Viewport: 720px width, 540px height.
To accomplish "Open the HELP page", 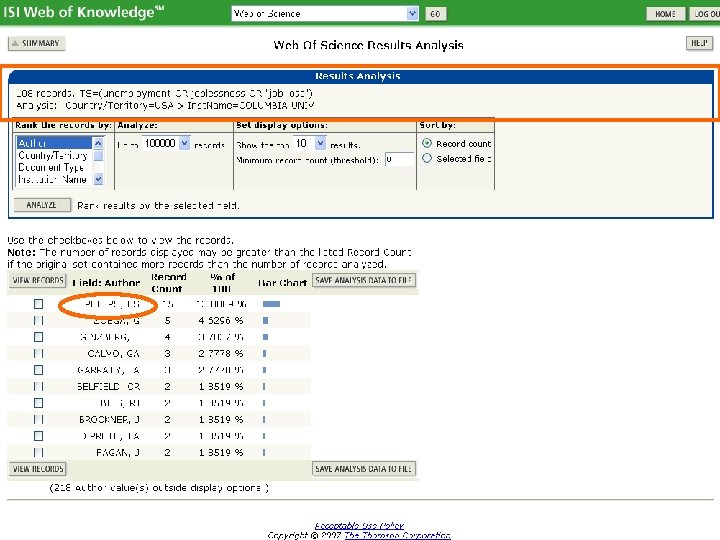I will (x=699, y=43).
